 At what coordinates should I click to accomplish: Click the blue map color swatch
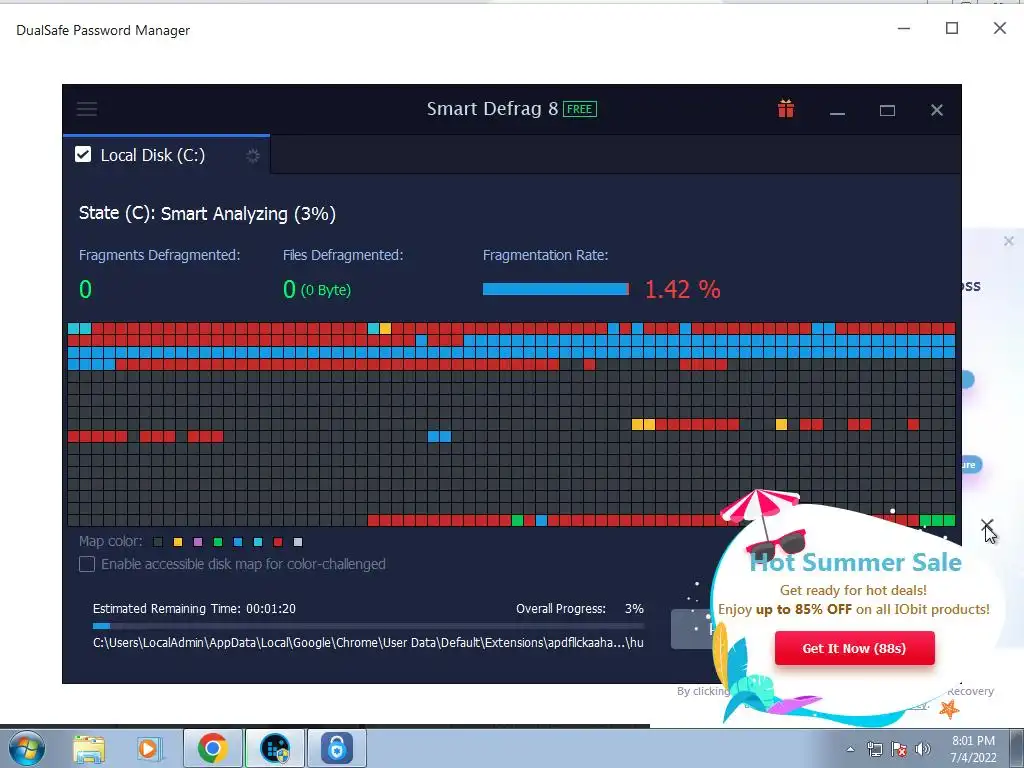coord(238,542)
